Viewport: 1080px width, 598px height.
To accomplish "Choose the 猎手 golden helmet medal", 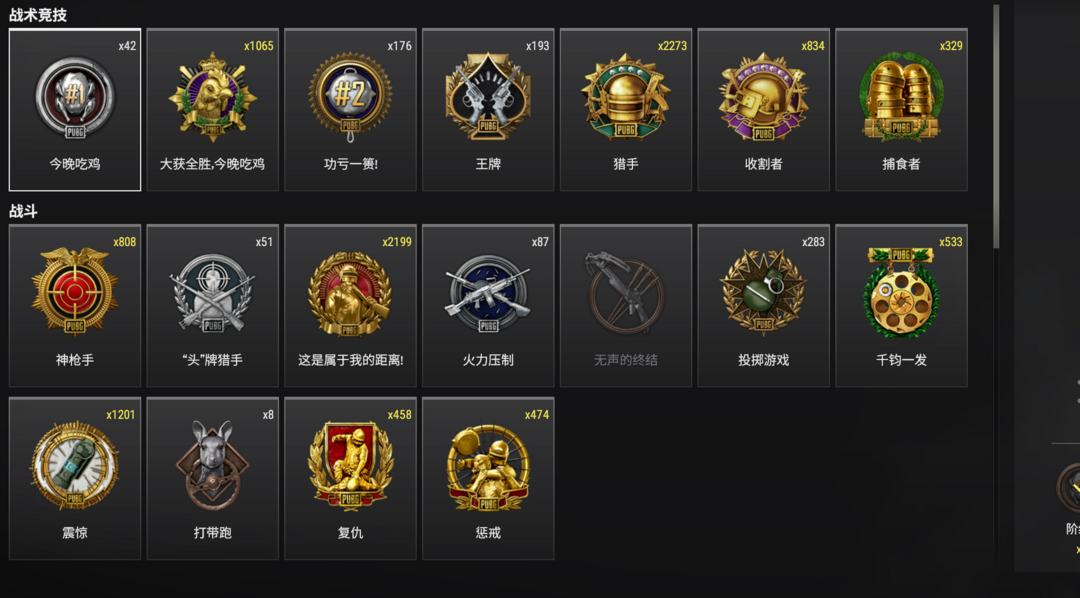I will tap(626, 110).
